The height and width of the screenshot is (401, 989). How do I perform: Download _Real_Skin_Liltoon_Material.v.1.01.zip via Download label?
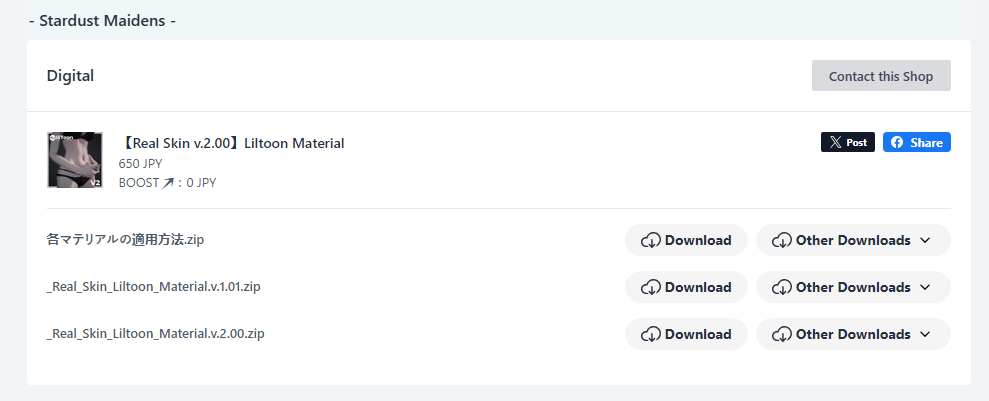(698, 288)
